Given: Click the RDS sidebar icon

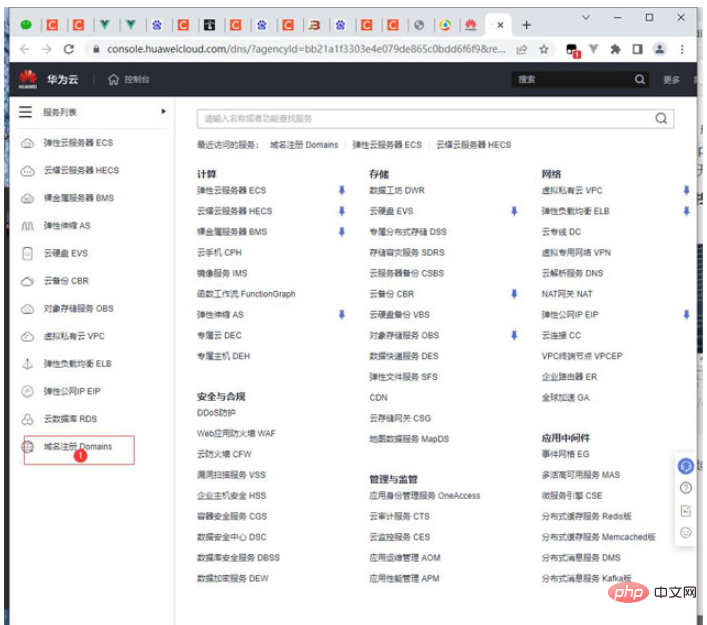Looking at the screenshot, I should 28,419.
